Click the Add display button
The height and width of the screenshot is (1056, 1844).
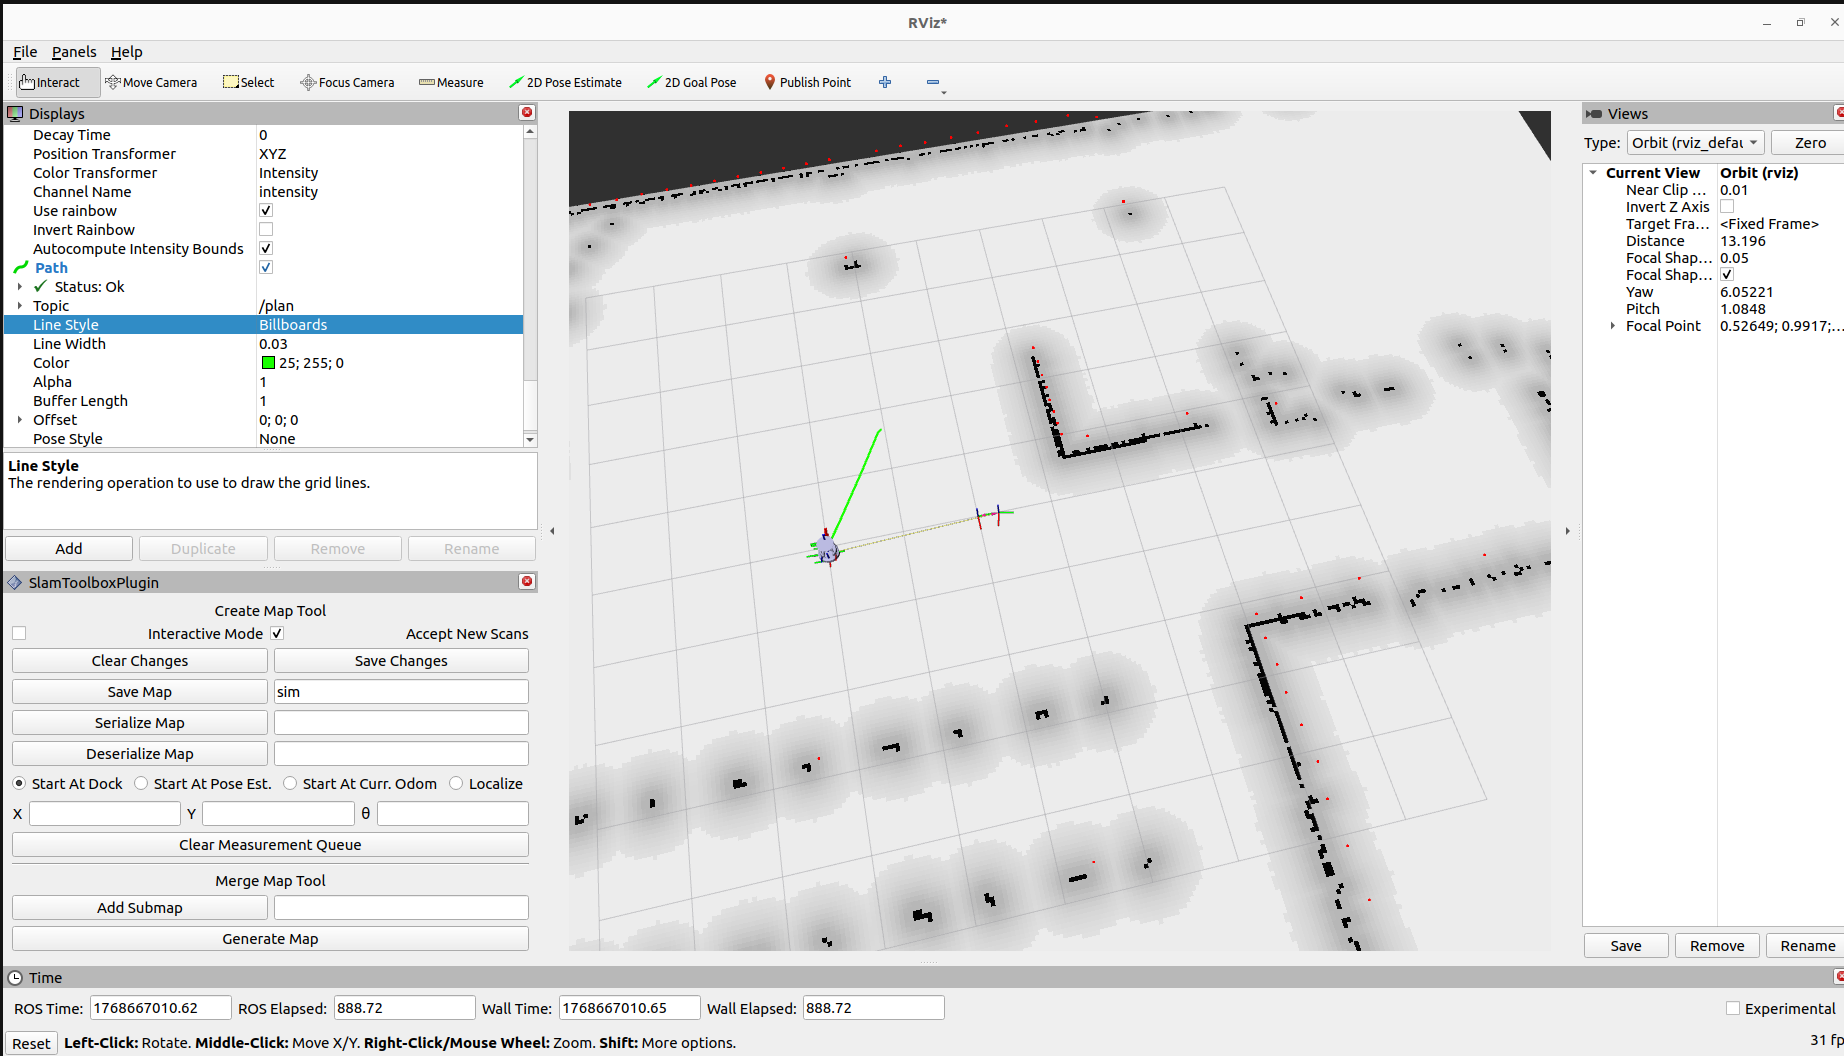(x=69, y=549)
